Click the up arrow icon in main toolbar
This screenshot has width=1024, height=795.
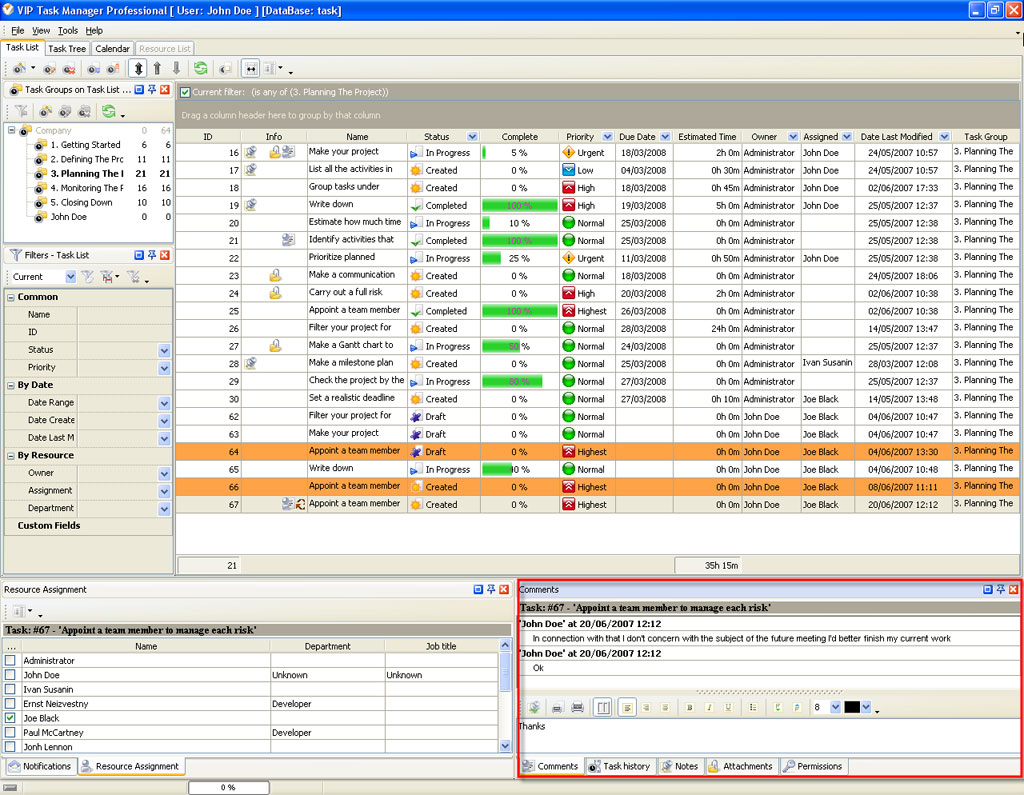157,68
